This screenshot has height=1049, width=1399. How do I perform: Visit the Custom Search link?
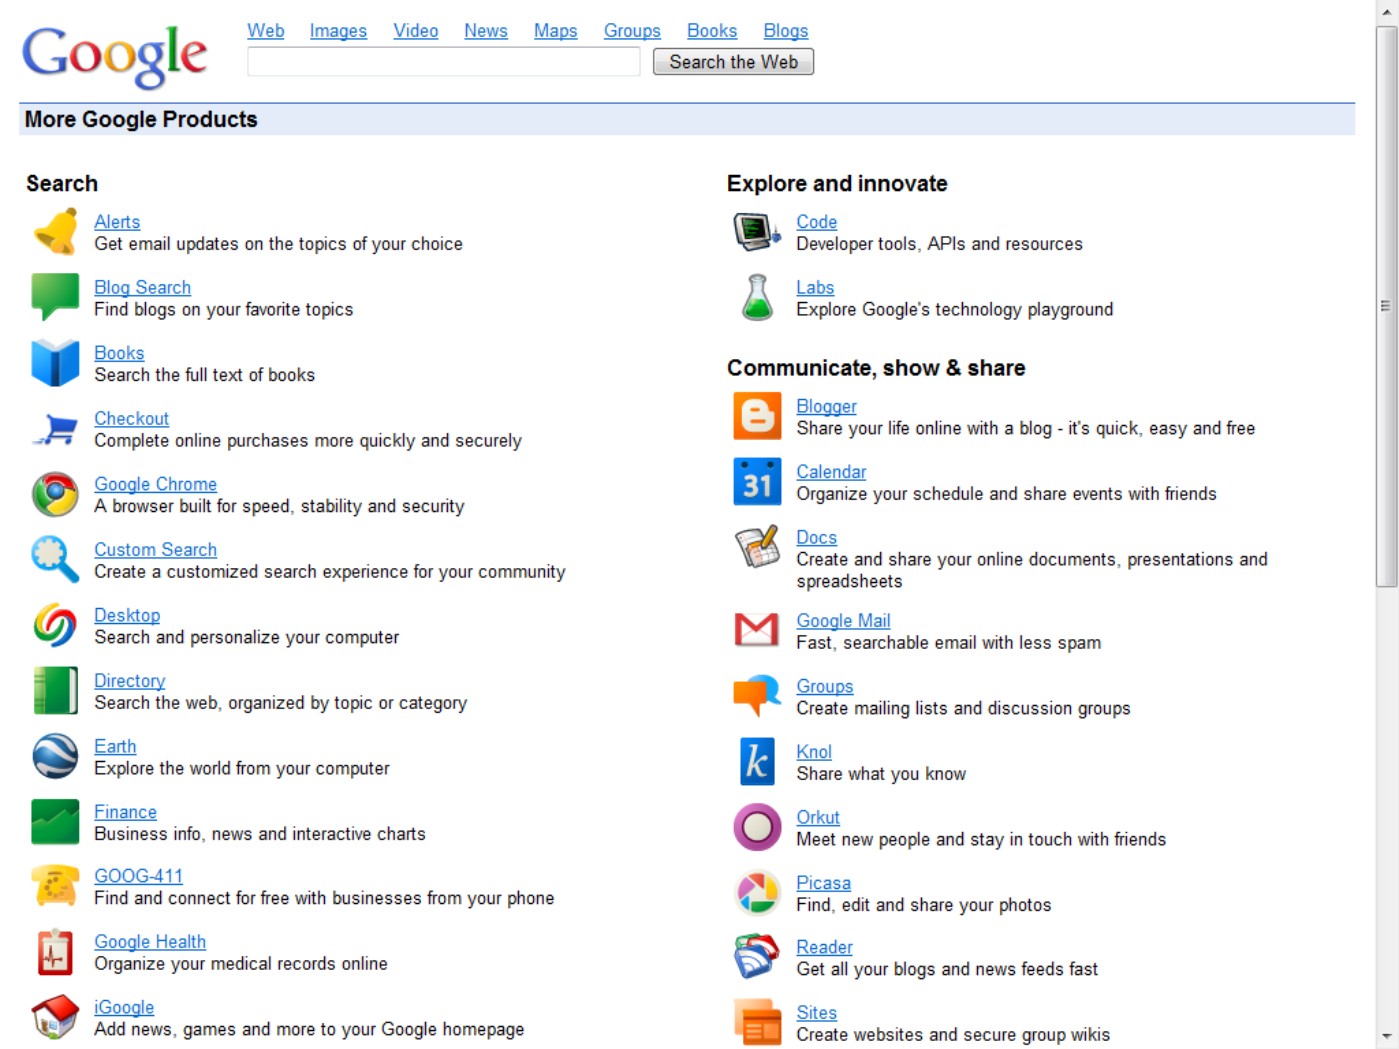tap(156, 549)
